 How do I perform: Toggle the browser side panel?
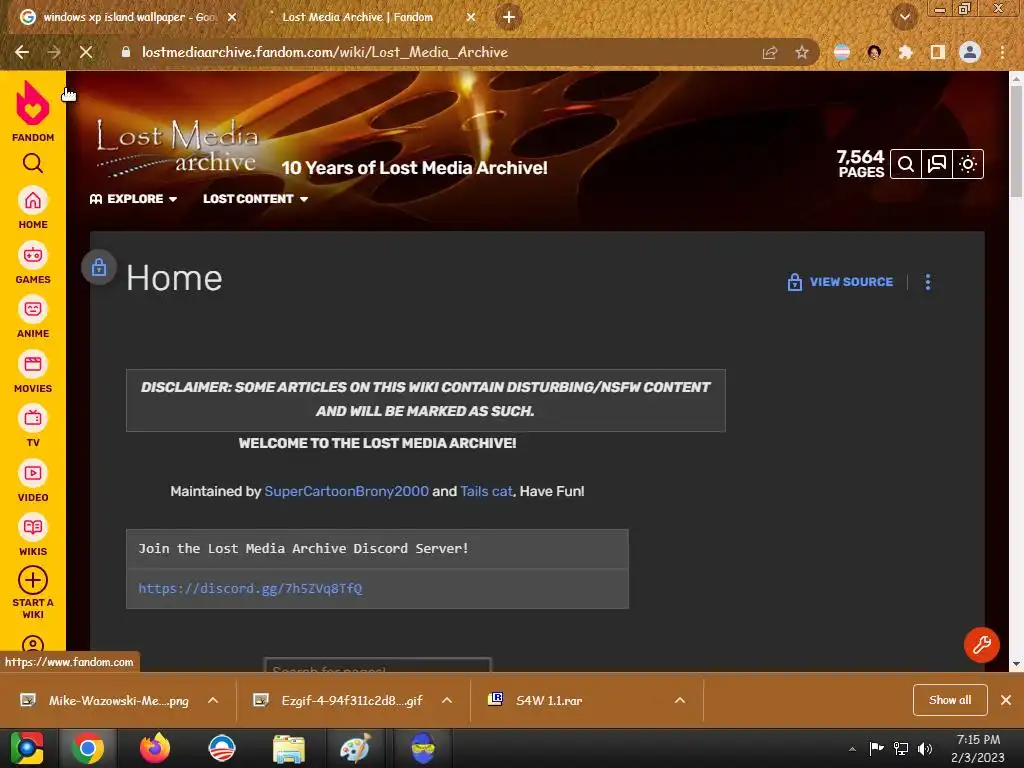click(x=938, y=52)
